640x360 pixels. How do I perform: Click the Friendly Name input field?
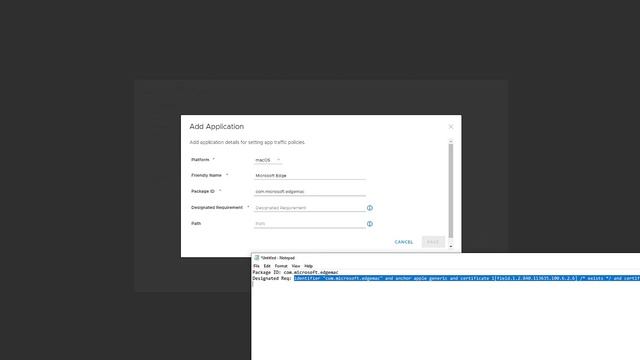pyautogui.click(x=309, y=176)
